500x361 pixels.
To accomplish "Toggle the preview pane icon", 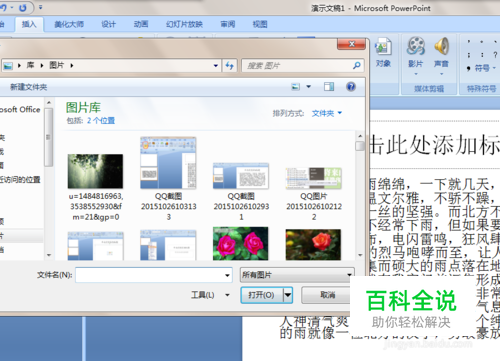I will tap(329, 87).
